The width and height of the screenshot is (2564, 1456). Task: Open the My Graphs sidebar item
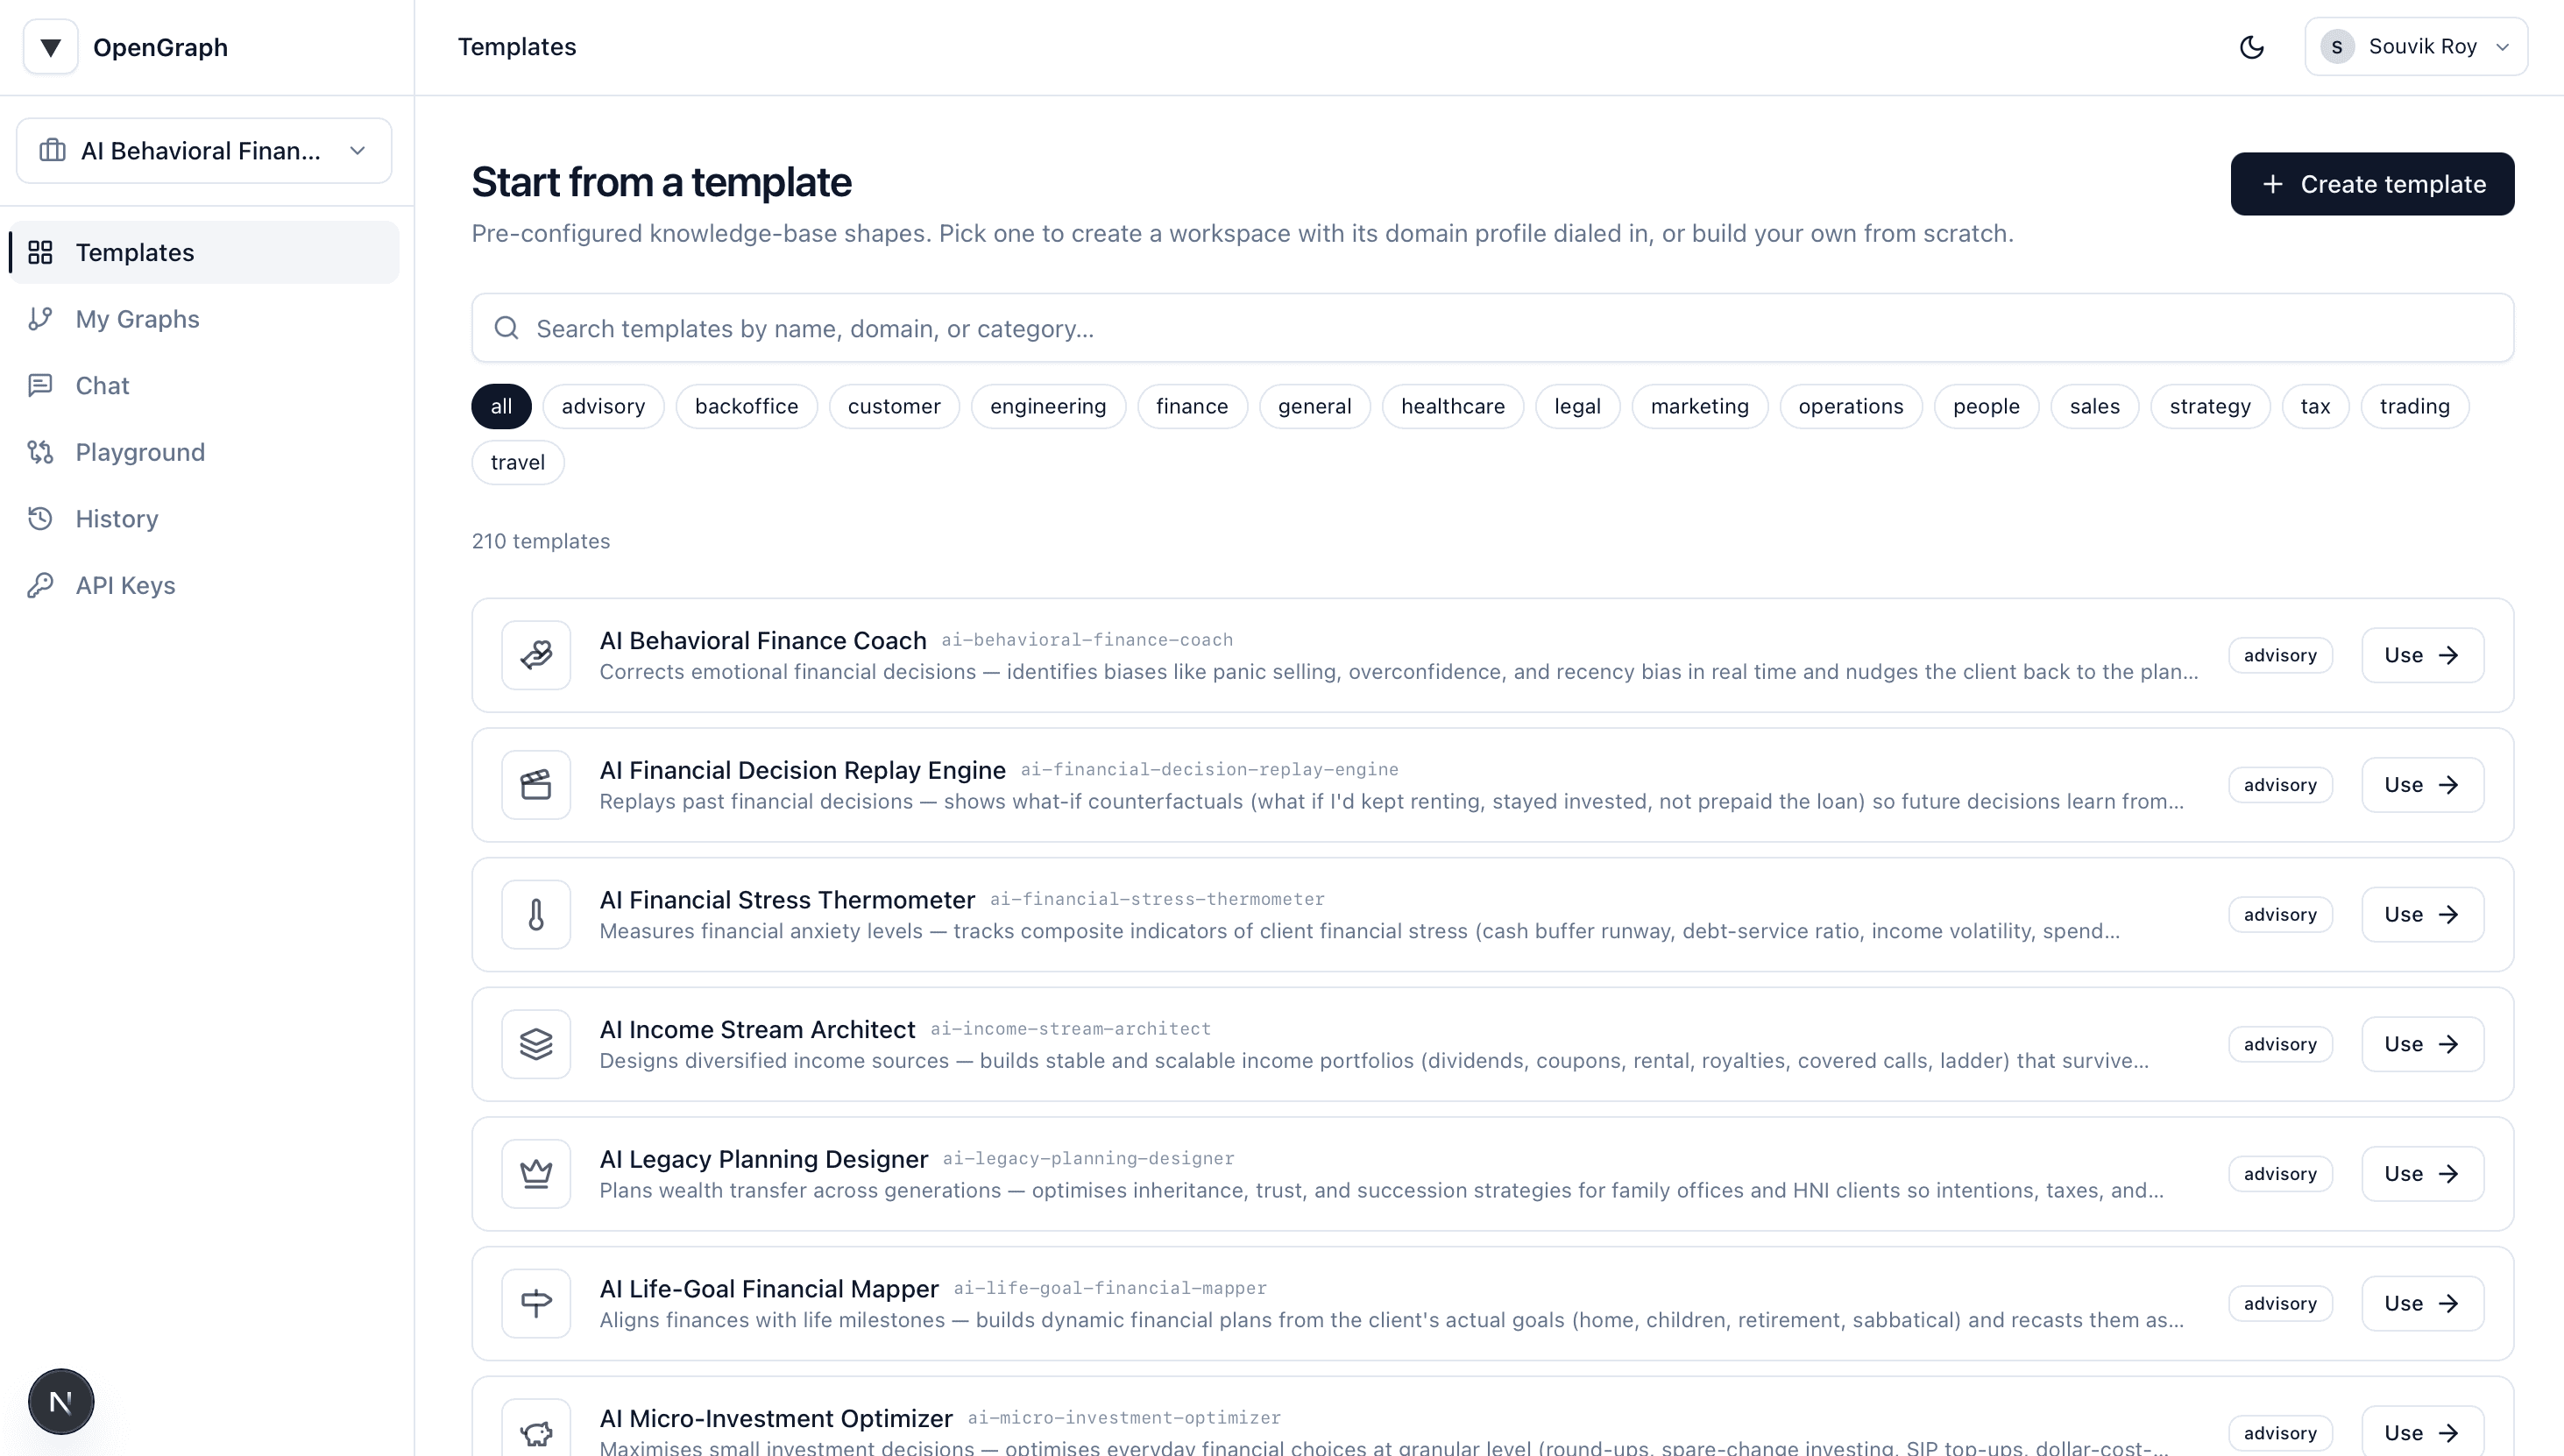(x=137, y=319)
